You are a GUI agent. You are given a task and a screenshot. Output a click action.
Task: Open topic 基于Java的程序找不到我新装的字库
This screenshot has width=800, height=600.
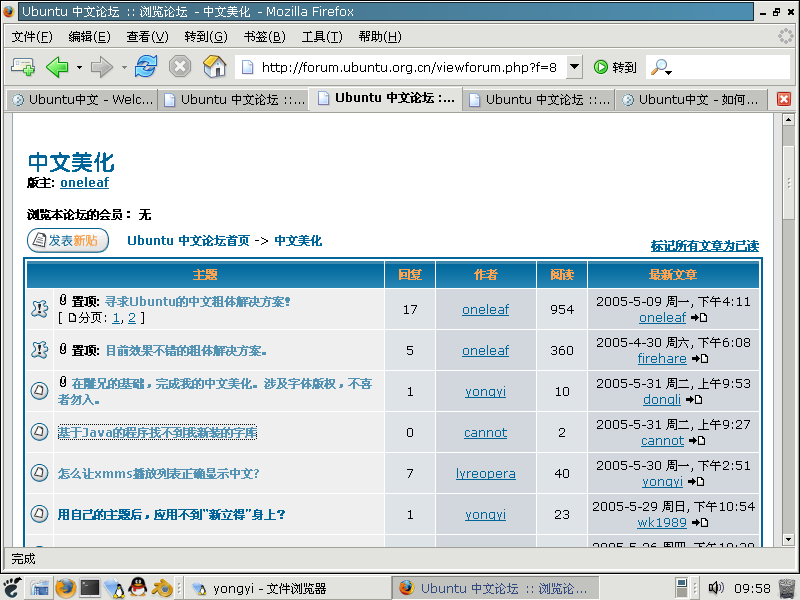click(157, 433)
